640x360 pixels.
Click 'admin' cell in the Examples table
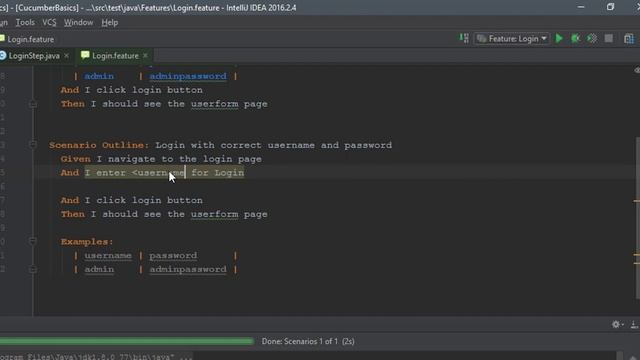(99, 269)
